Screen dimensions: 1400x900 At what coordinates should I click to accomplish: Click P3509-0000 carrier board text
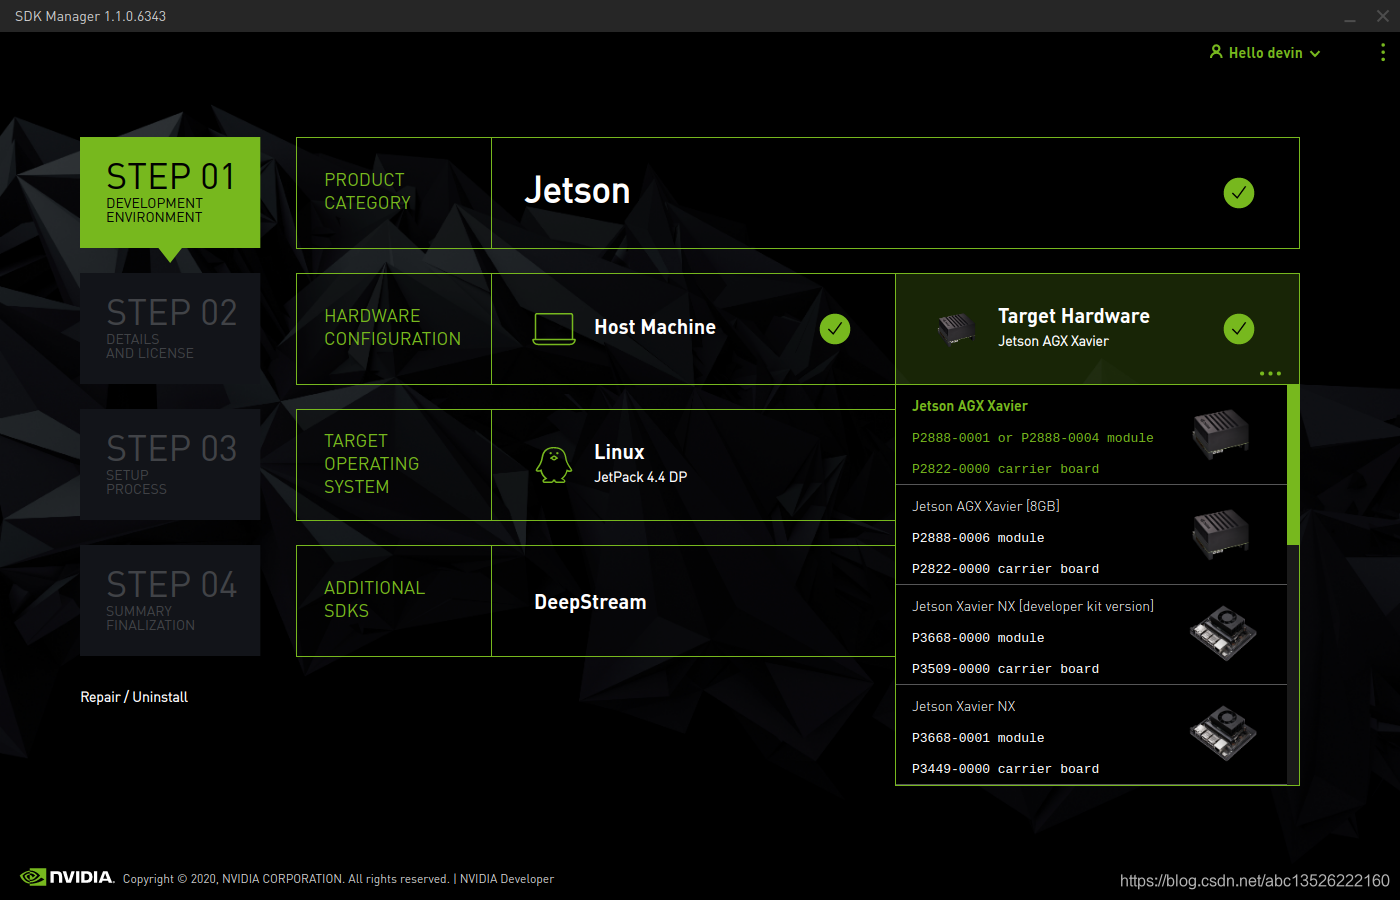tap(1005, 669)
